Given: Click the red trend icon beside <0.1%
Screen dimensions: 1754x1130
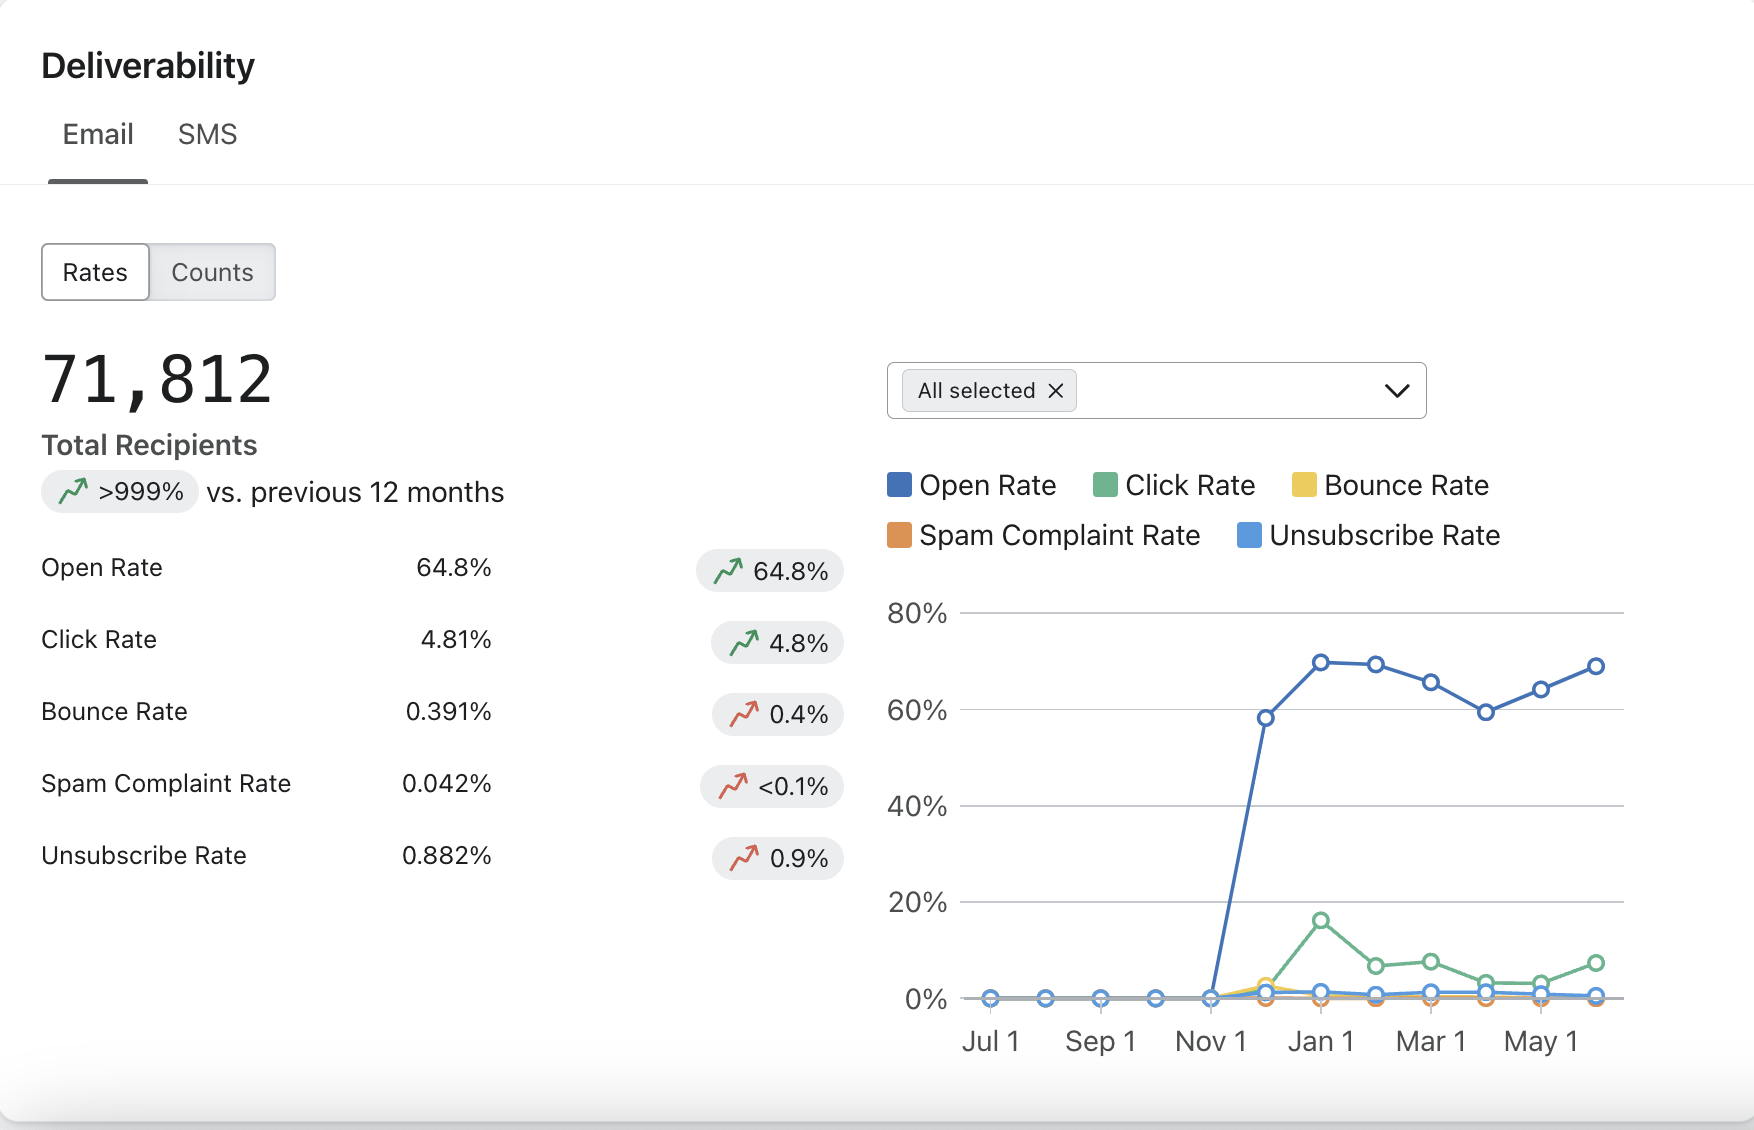Looking at the screenshot, I should click(x=733, y=786).
